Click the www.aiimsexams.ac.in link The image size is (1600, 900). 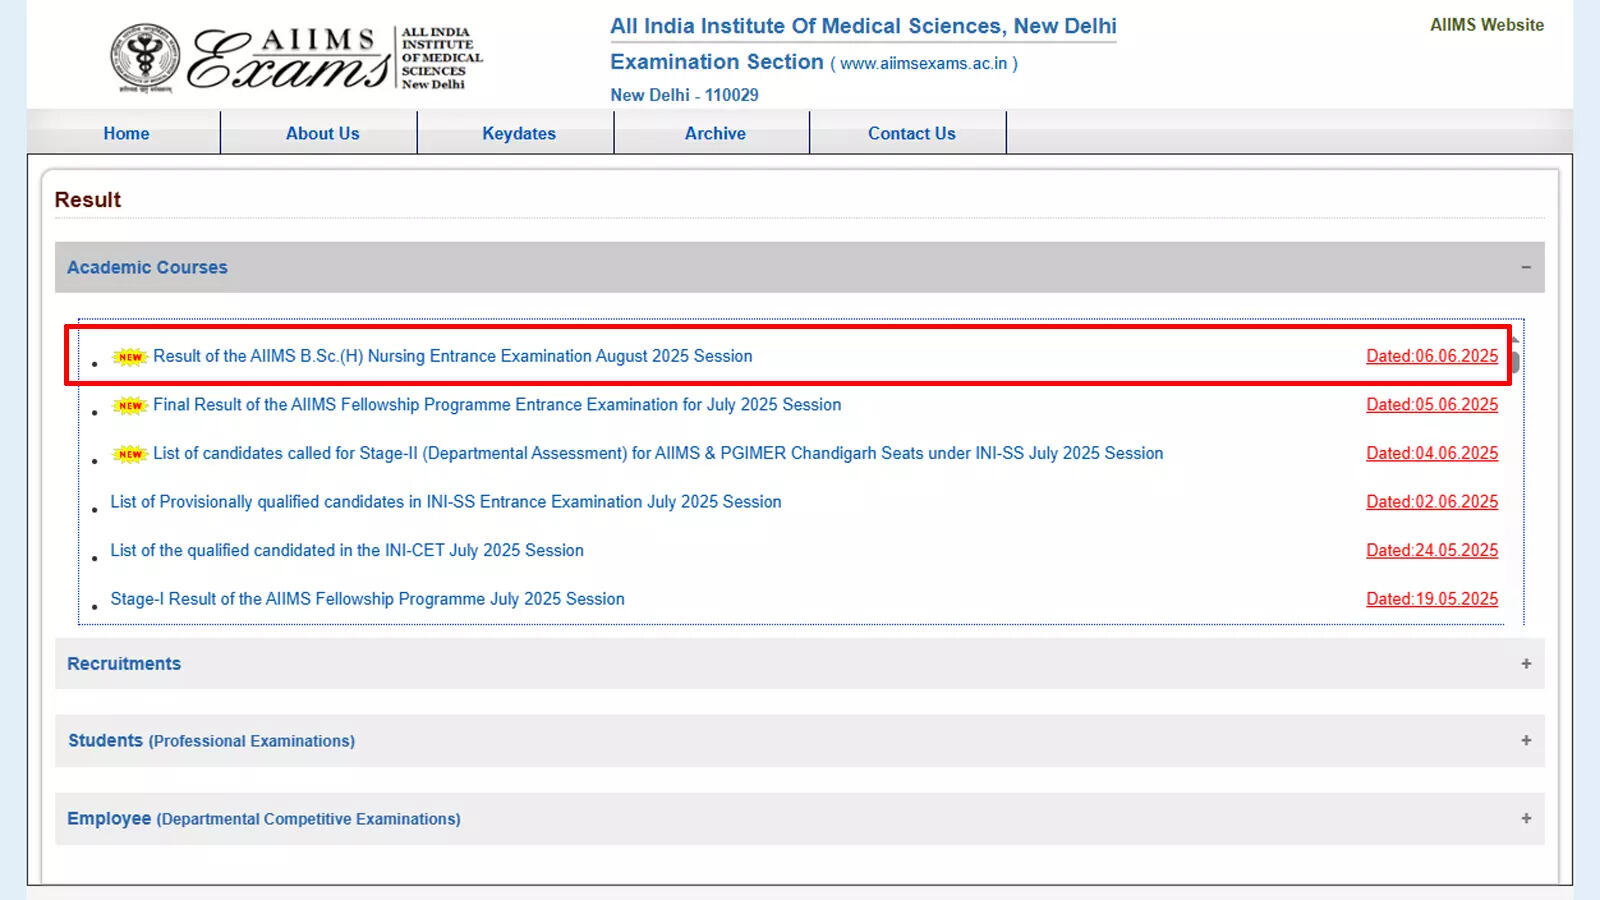click(922, 62)
